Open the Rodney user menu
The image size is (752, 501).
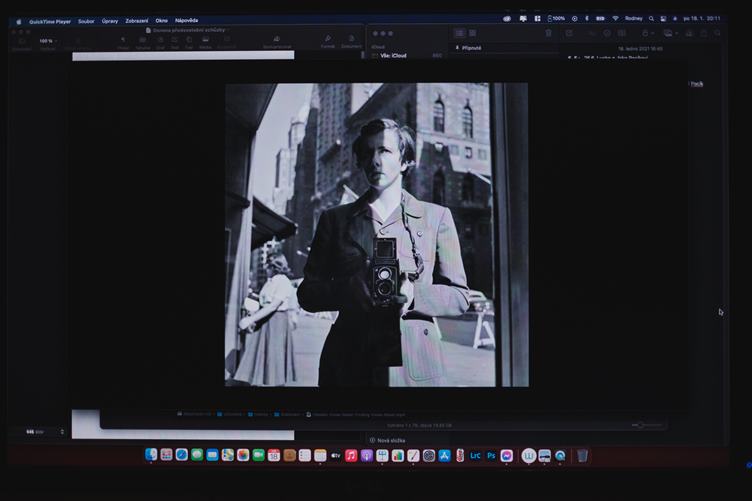[634, 19]
